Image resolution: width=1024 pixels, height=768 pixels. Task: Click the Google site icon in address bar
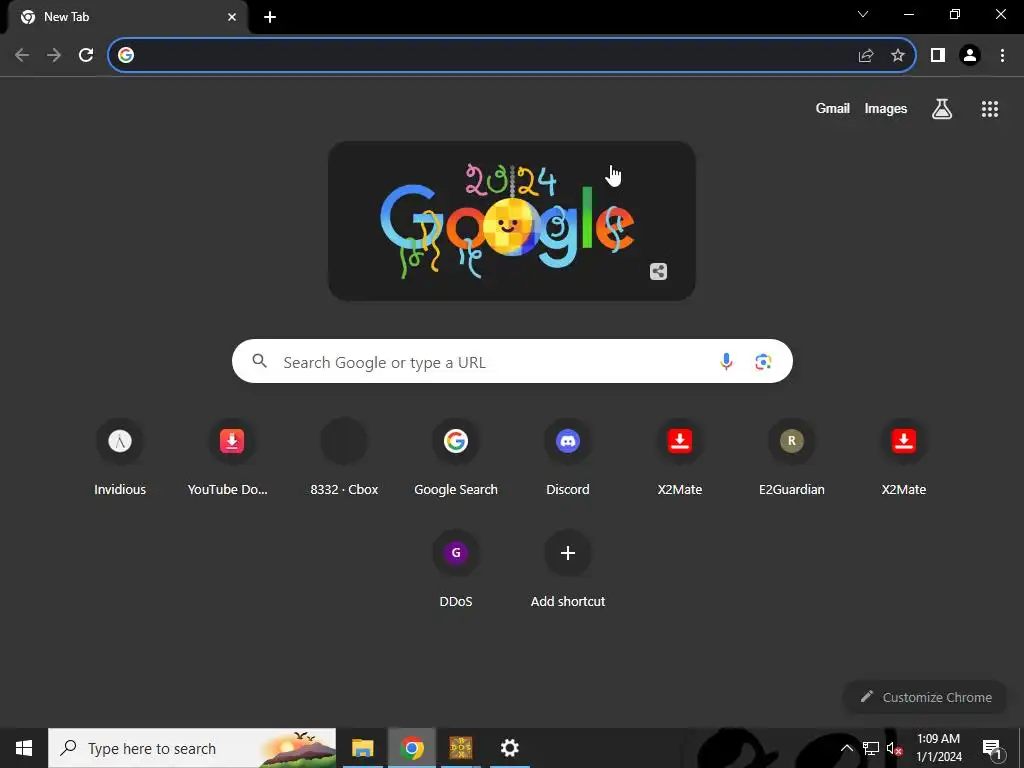[x=126, y=56]
